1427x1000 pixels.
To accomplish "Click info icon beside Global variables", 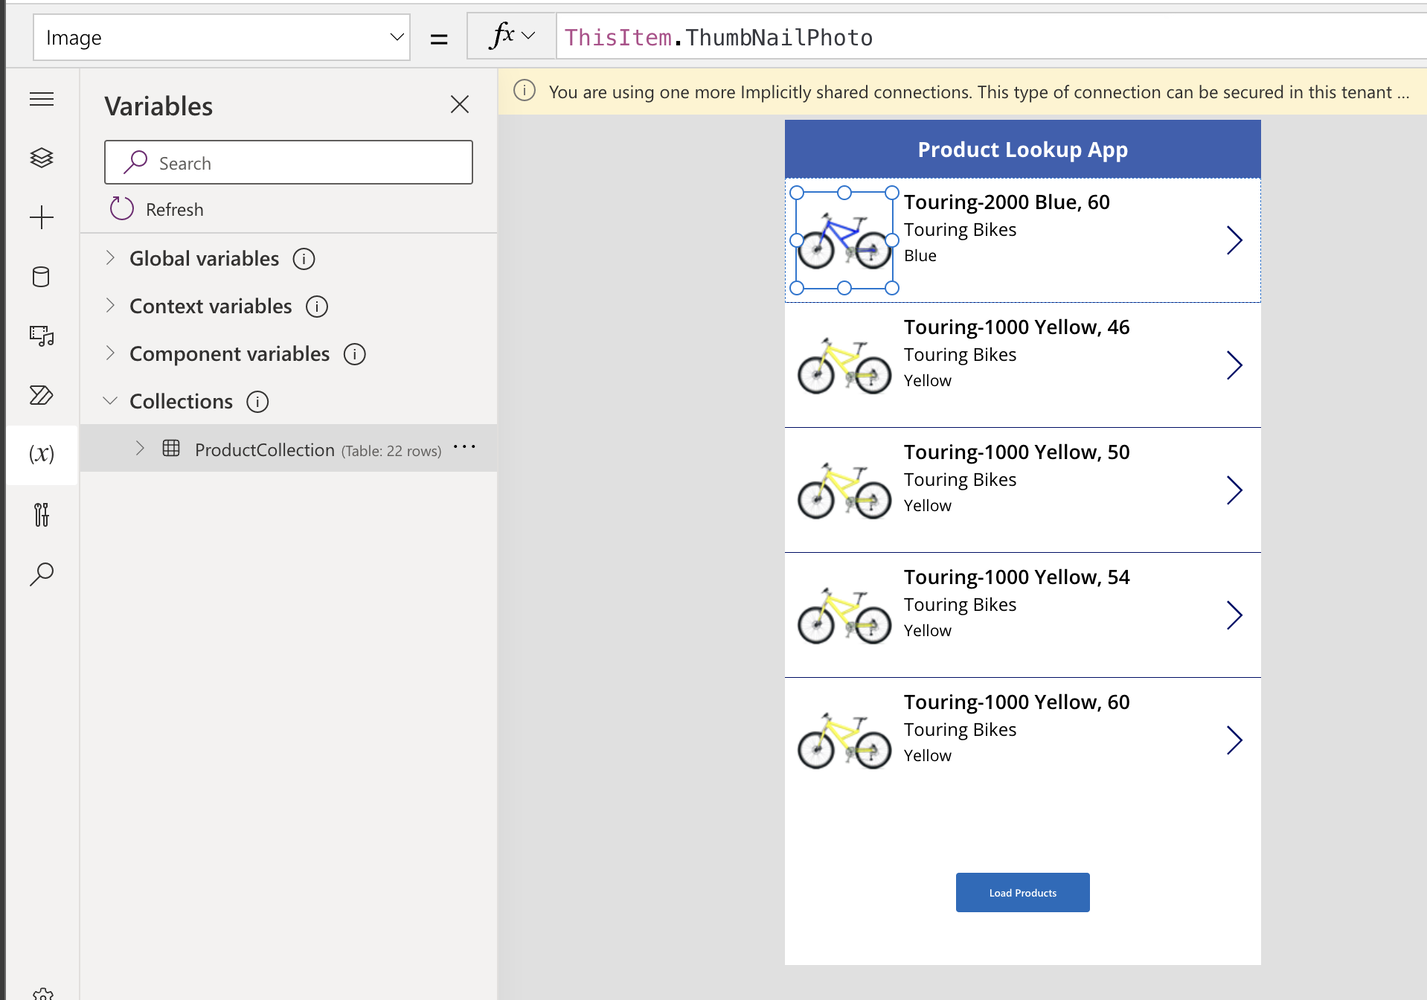I will [304, 259].
